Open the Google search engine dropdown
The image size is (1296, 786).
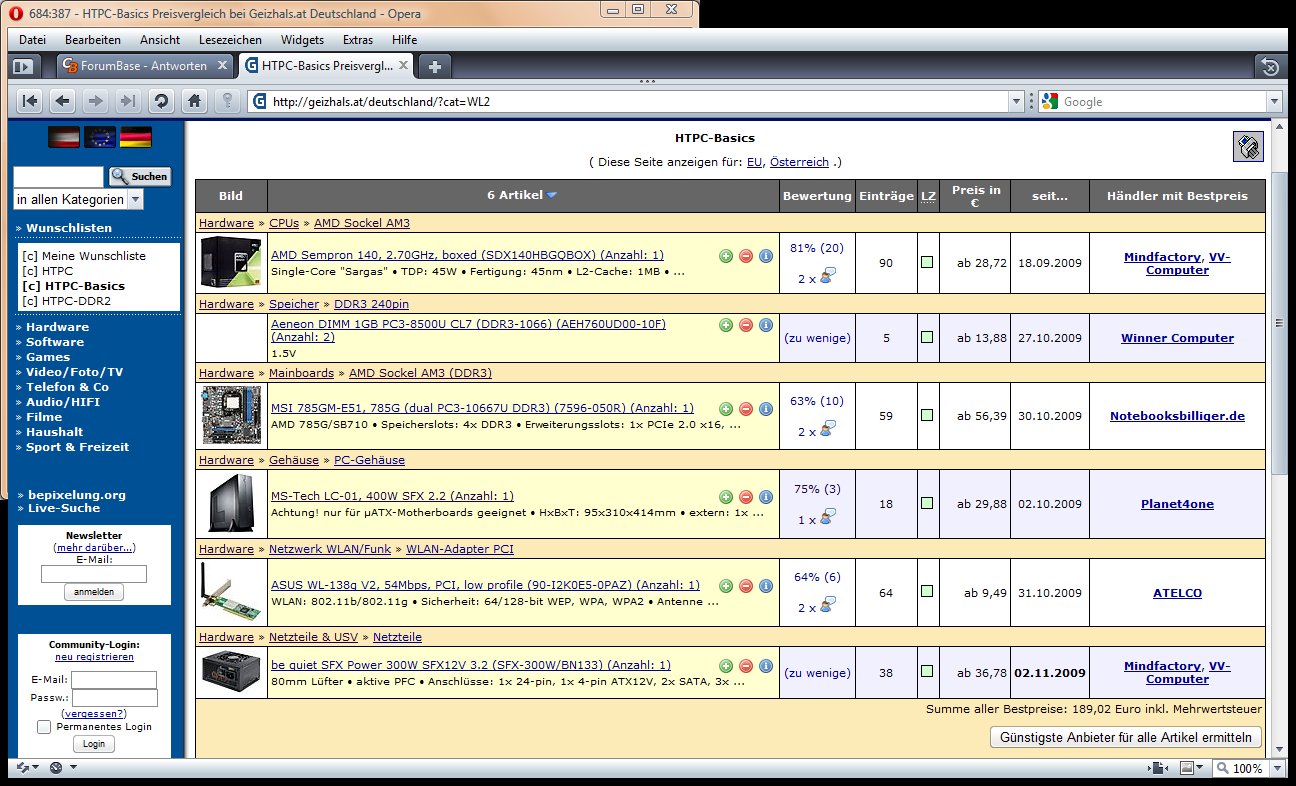tap(1273, 101)
